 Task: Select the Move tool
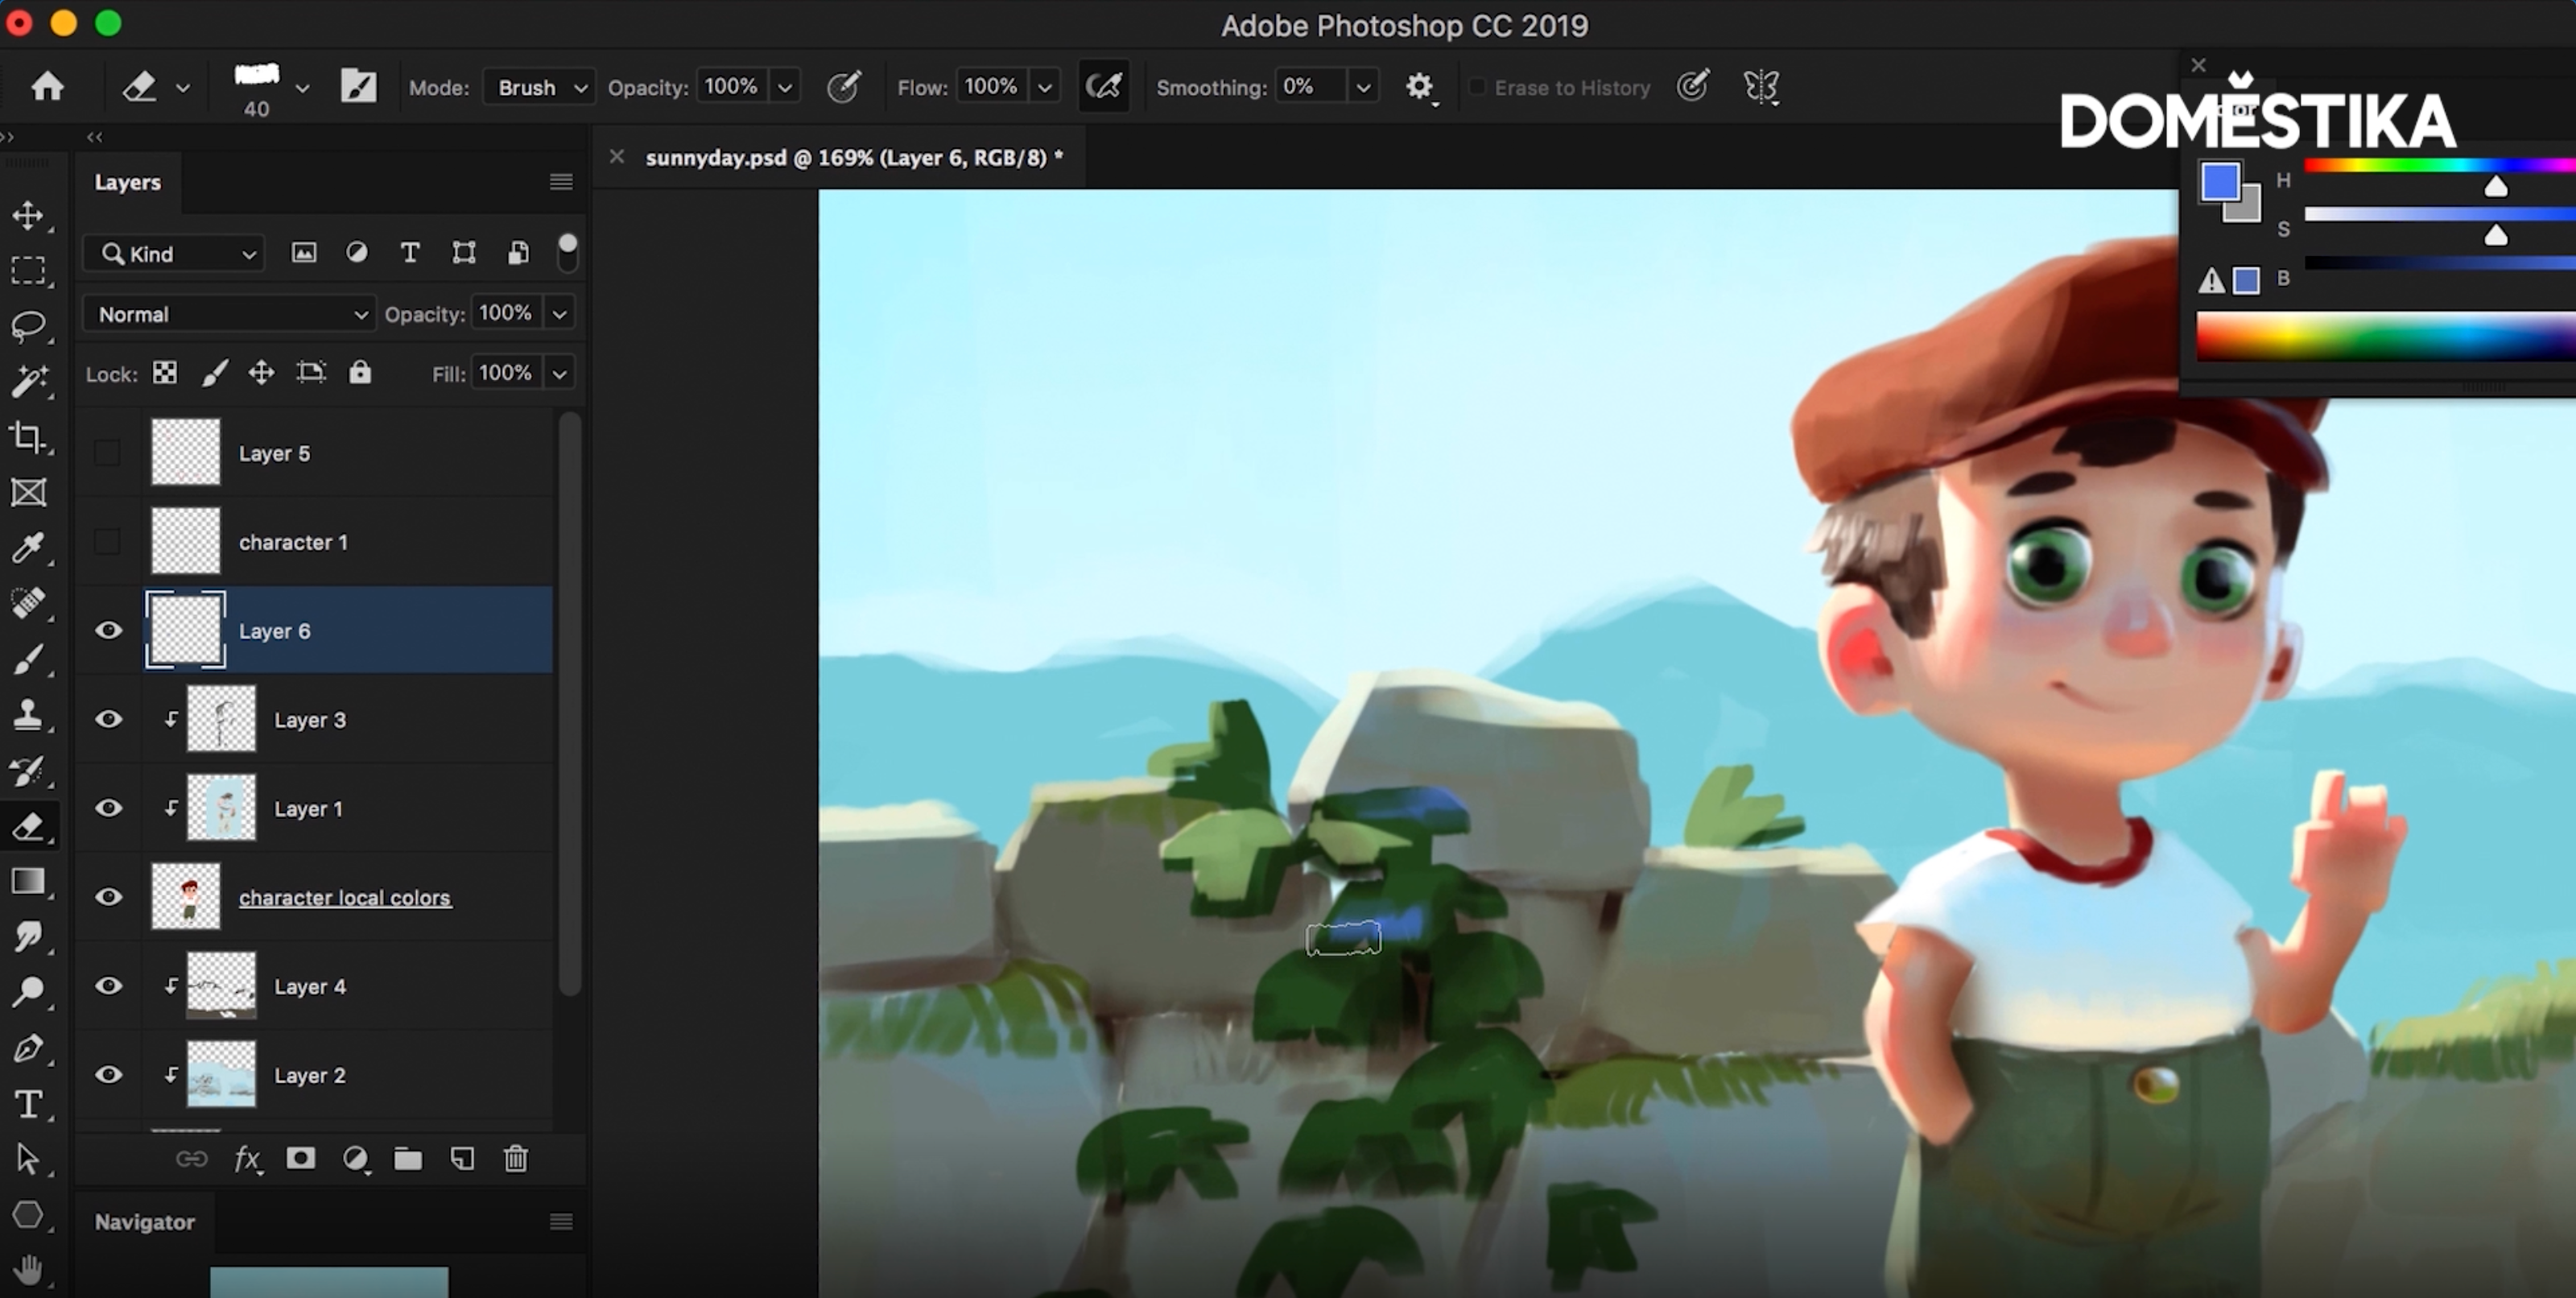[28, 216]
